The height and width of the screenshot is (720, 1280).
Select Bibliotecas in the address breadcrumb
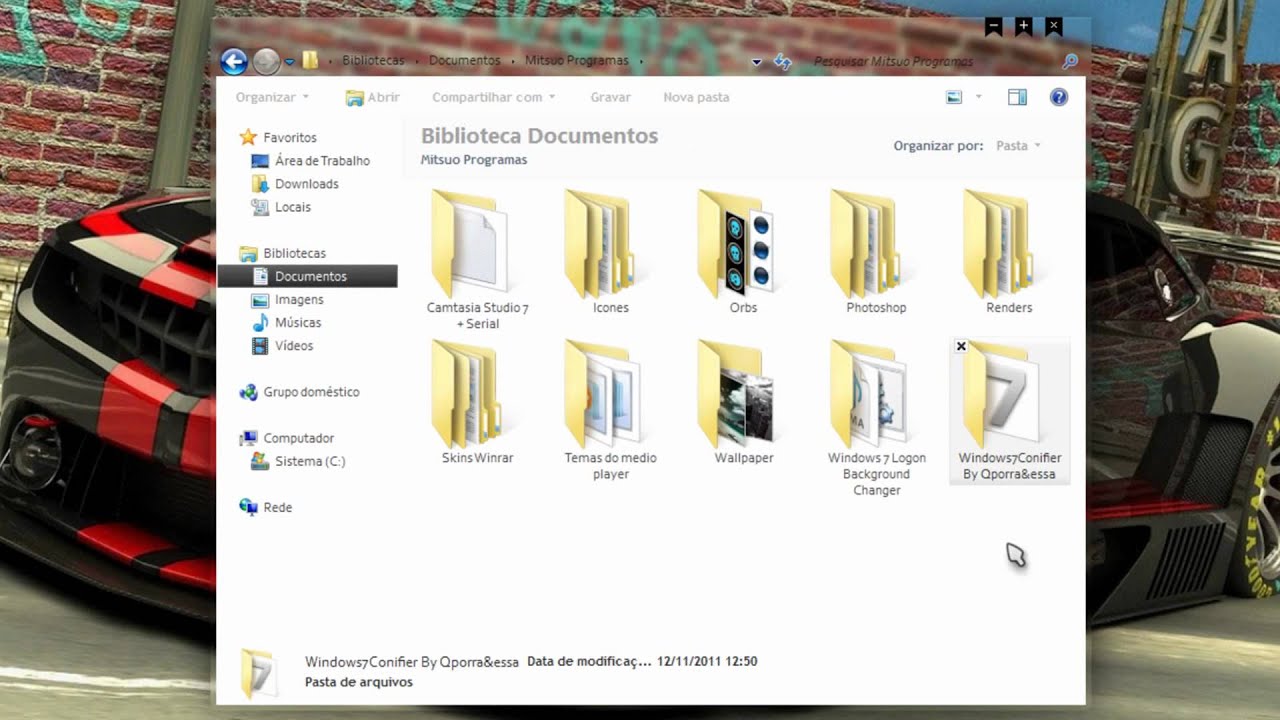373,61
